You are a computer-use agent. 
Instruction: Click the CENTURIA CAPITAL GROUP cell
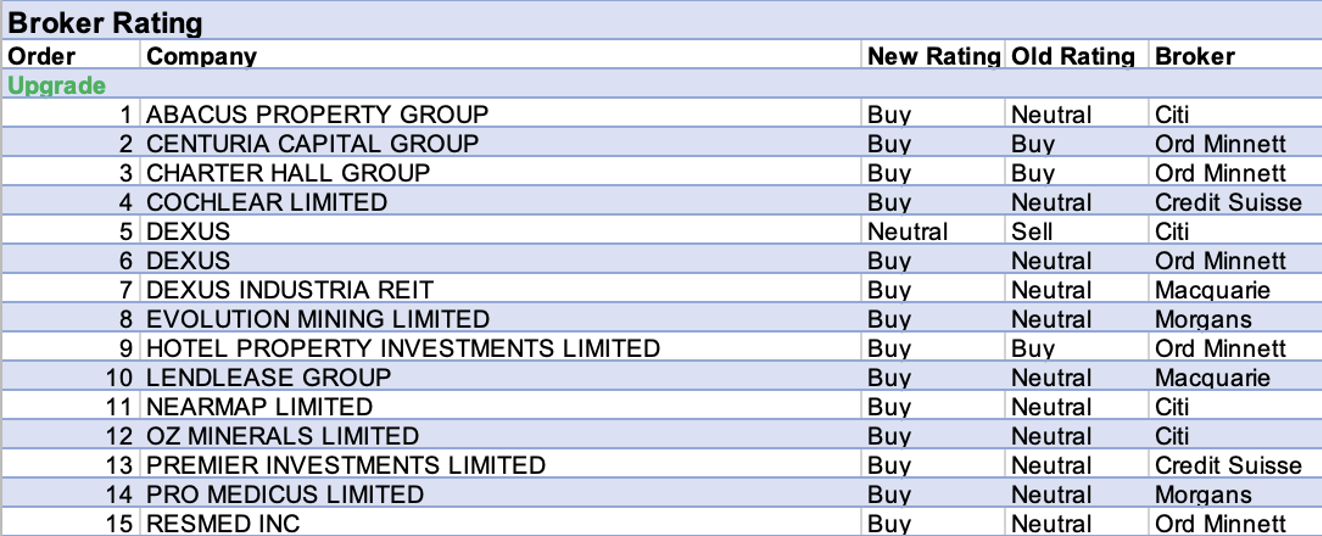click(x=312, y=143)
